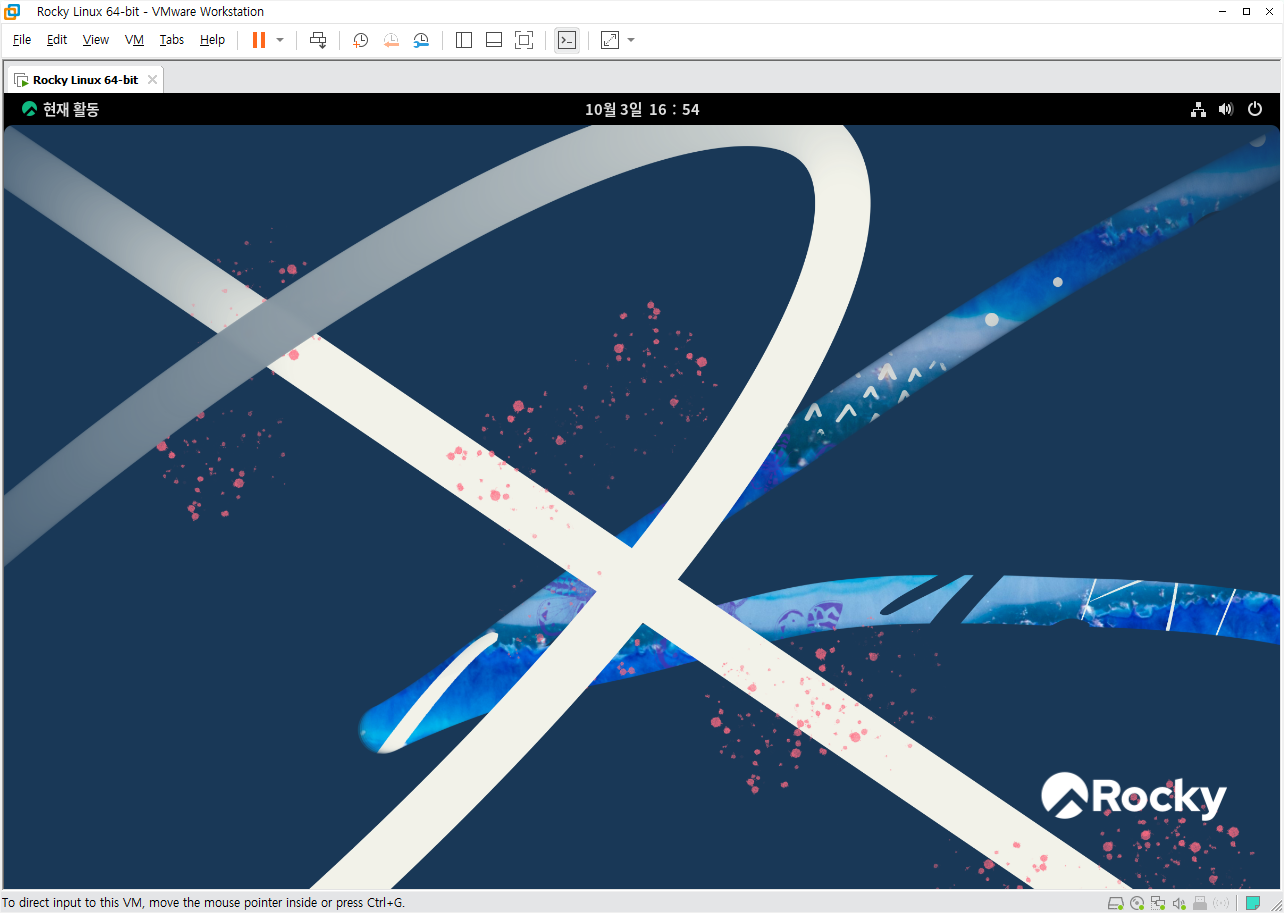Viewport: 1284px width, 913px height.
Task: Open the Snapshot Manager wrench-clock icon
Action: click(x=421, y=40)
